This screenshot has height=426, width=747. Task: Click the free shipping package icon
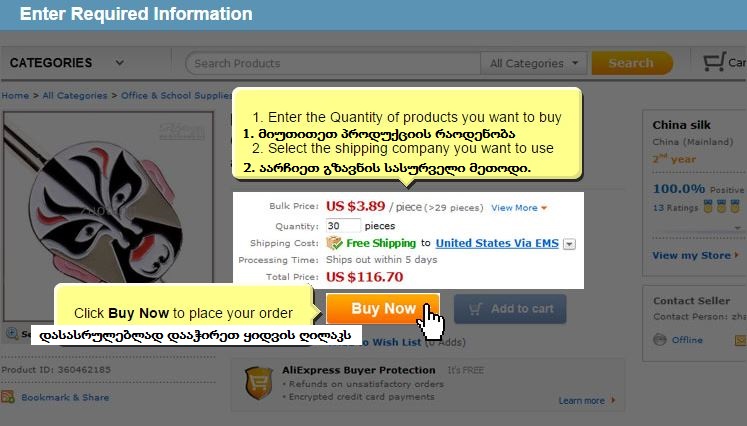[x=334, y=243]
